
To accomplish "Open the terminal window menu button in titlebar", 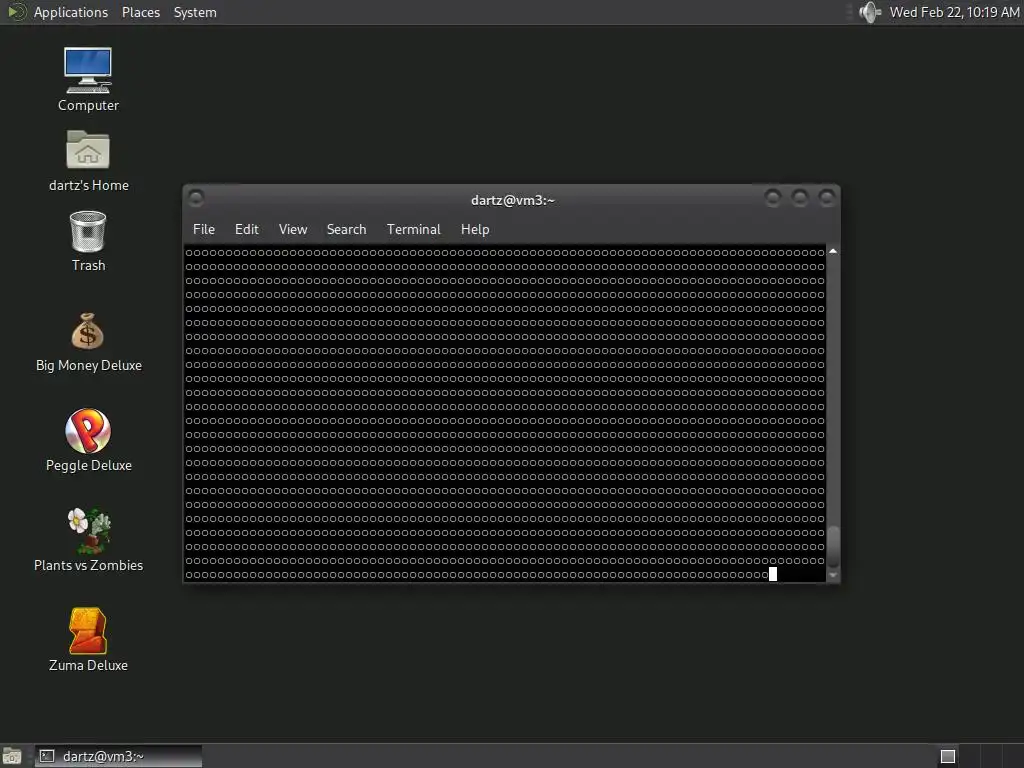I will (196, 198).
